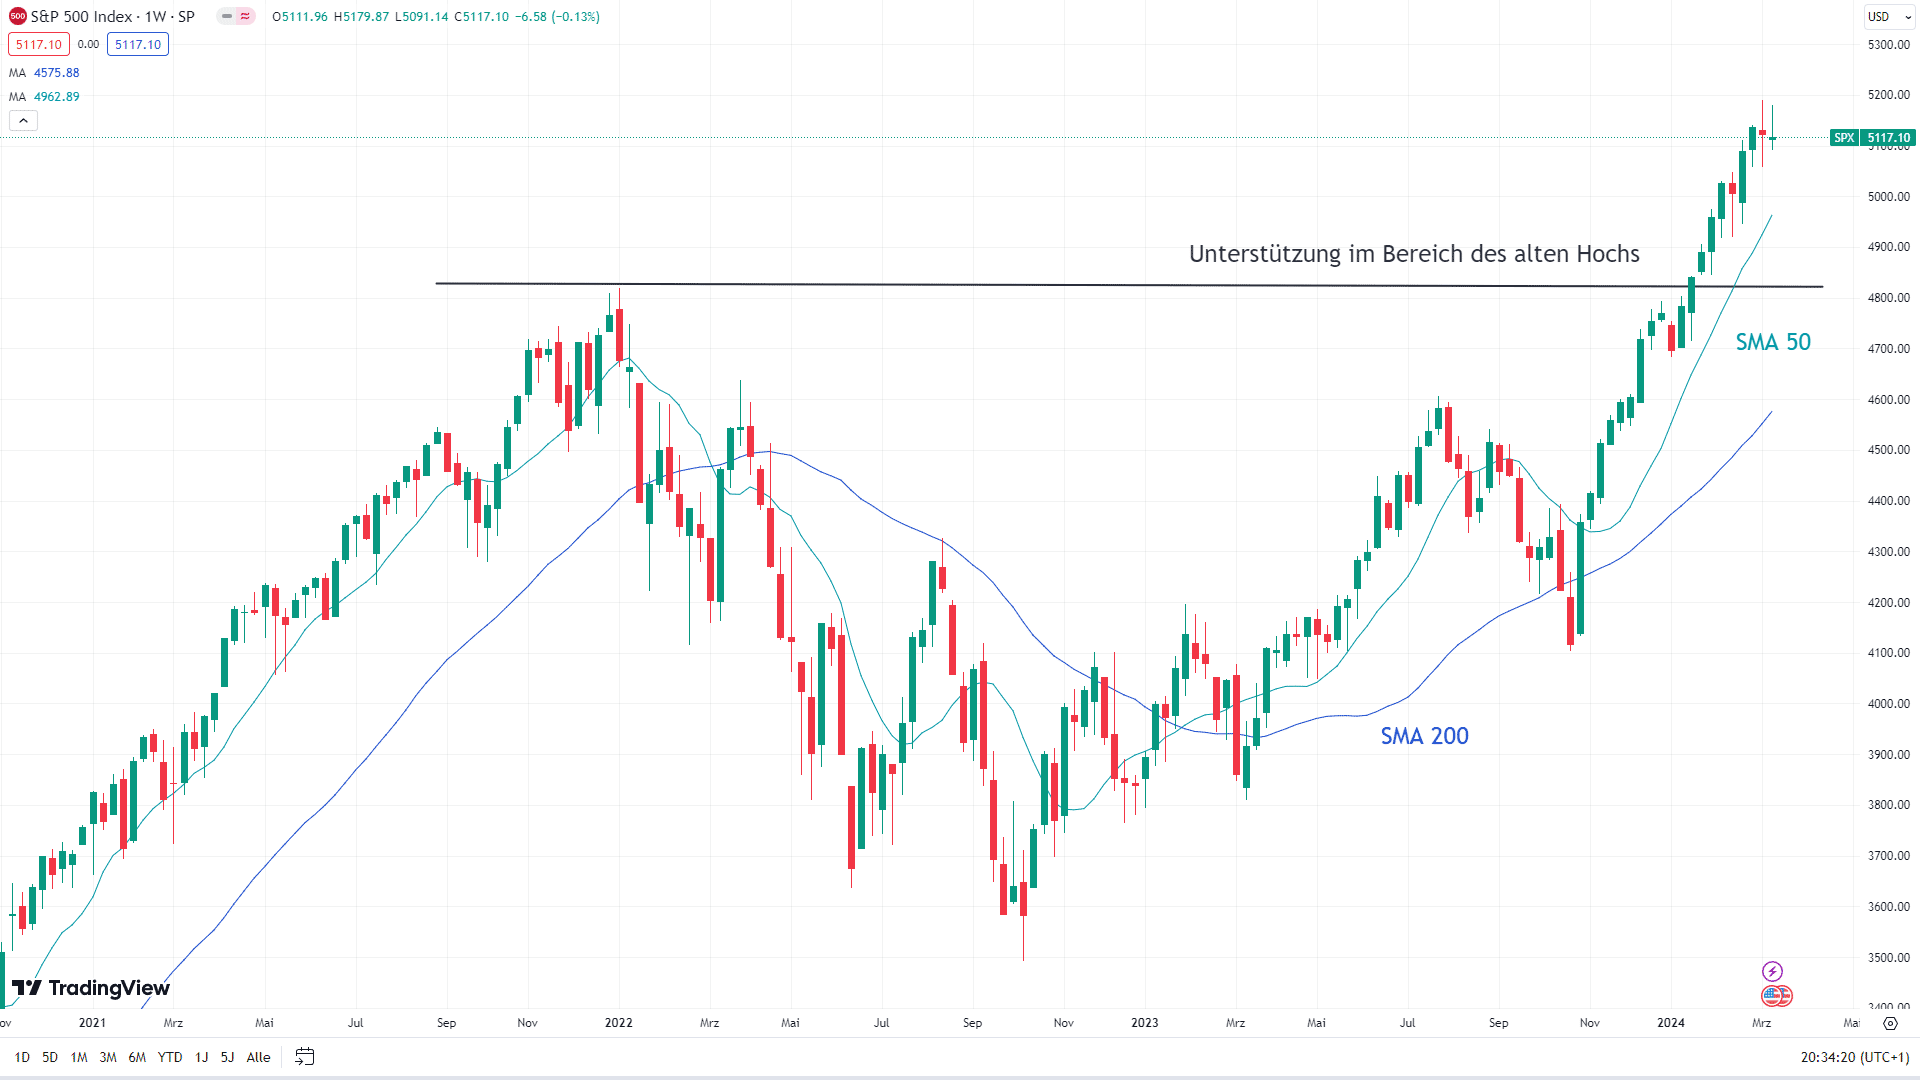Switch time range to 1D
Viewport: 1920px width, 1080px height.
click(22, 1057)
